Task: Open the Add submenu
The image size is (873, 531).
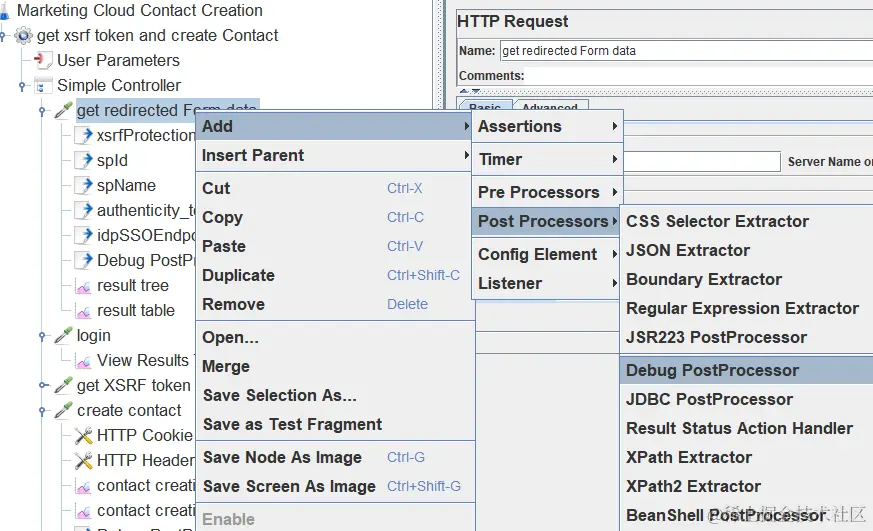Action: [x=334, y=126]
